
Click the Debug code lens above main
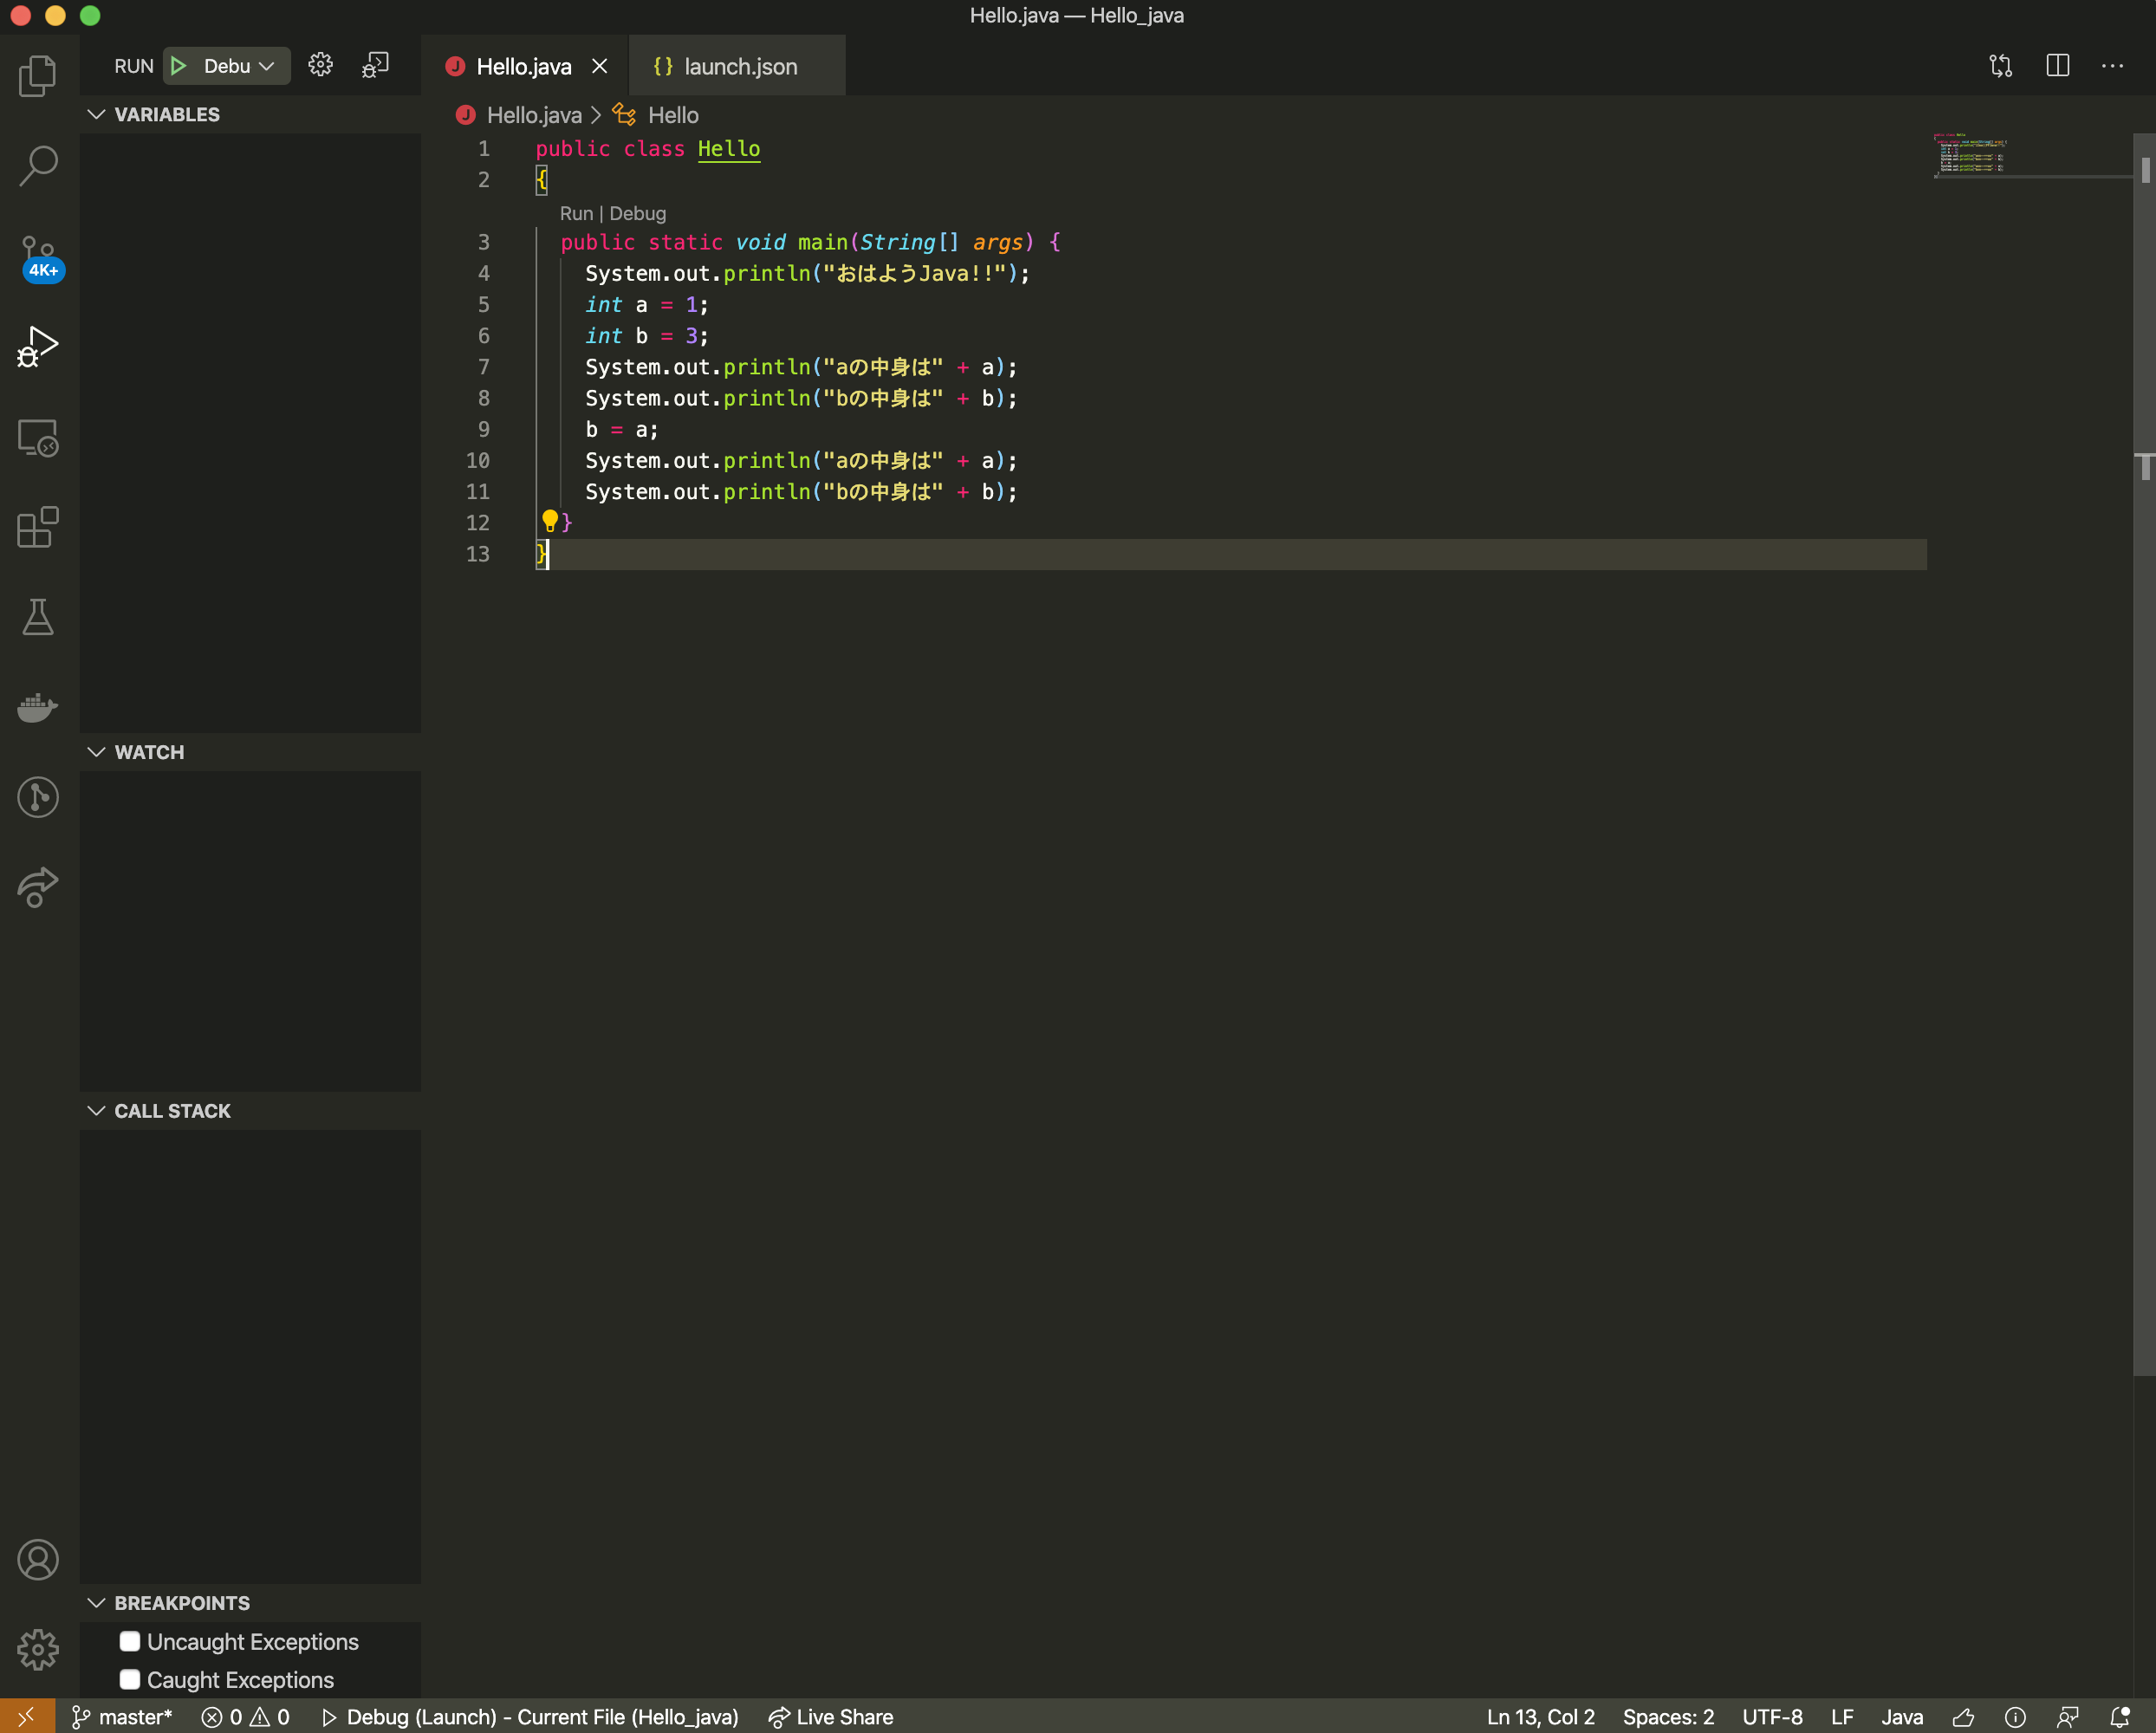tap(637, 213)
